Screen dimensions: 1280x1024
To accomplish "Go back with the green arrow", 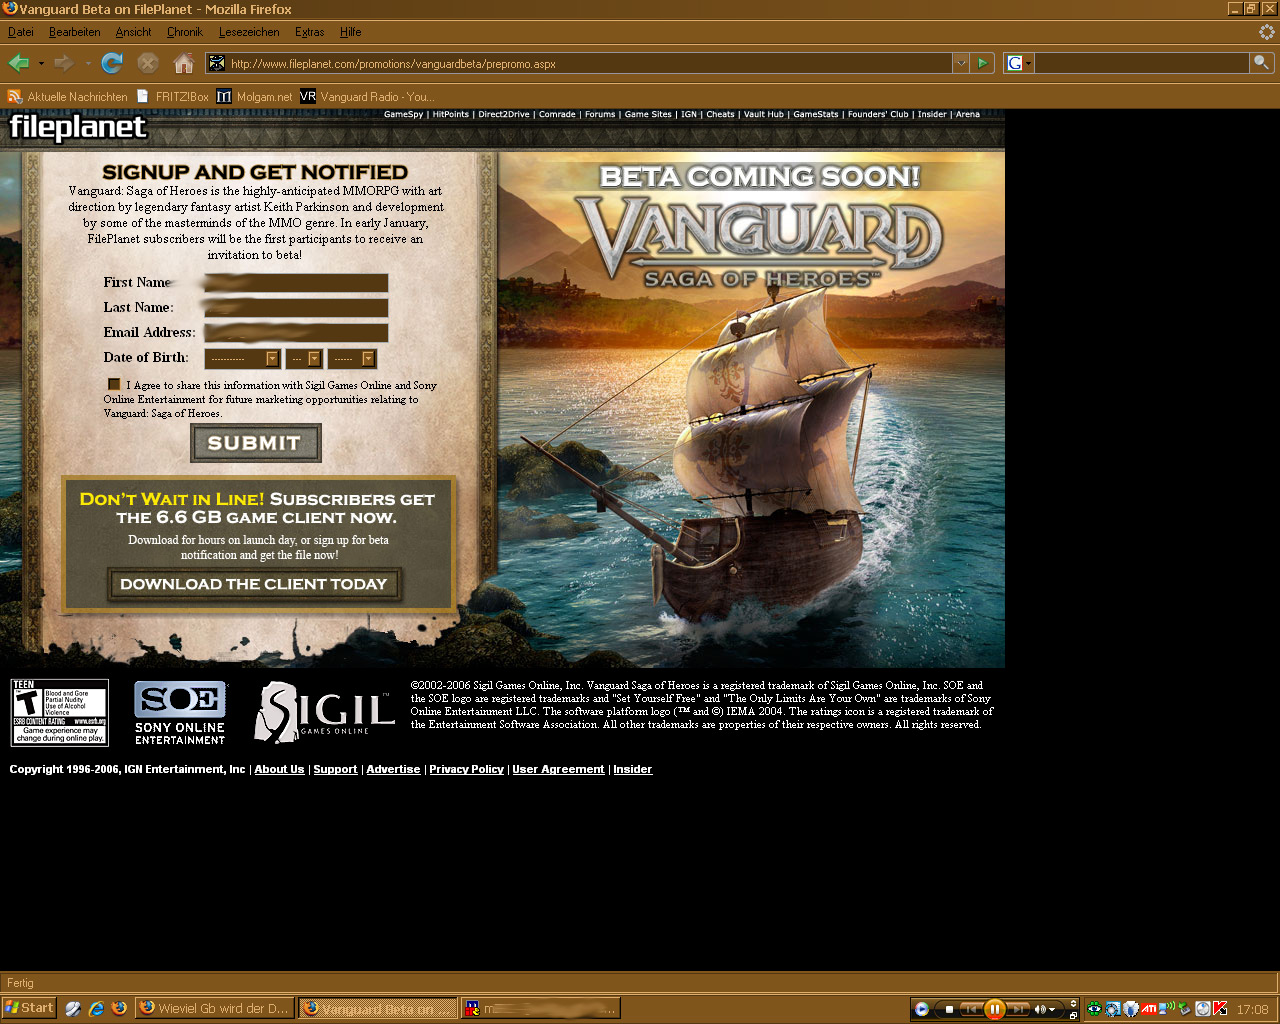I will (x=18, y=63).
